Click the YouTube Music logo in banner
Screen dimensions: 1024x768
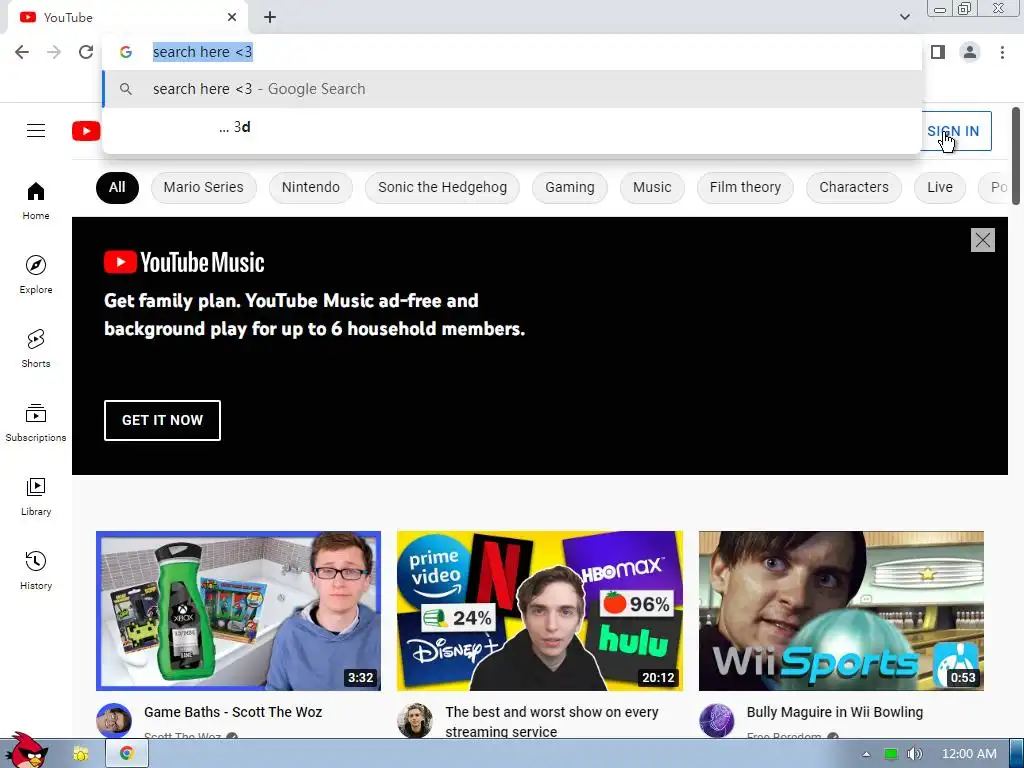coord(184,263)
